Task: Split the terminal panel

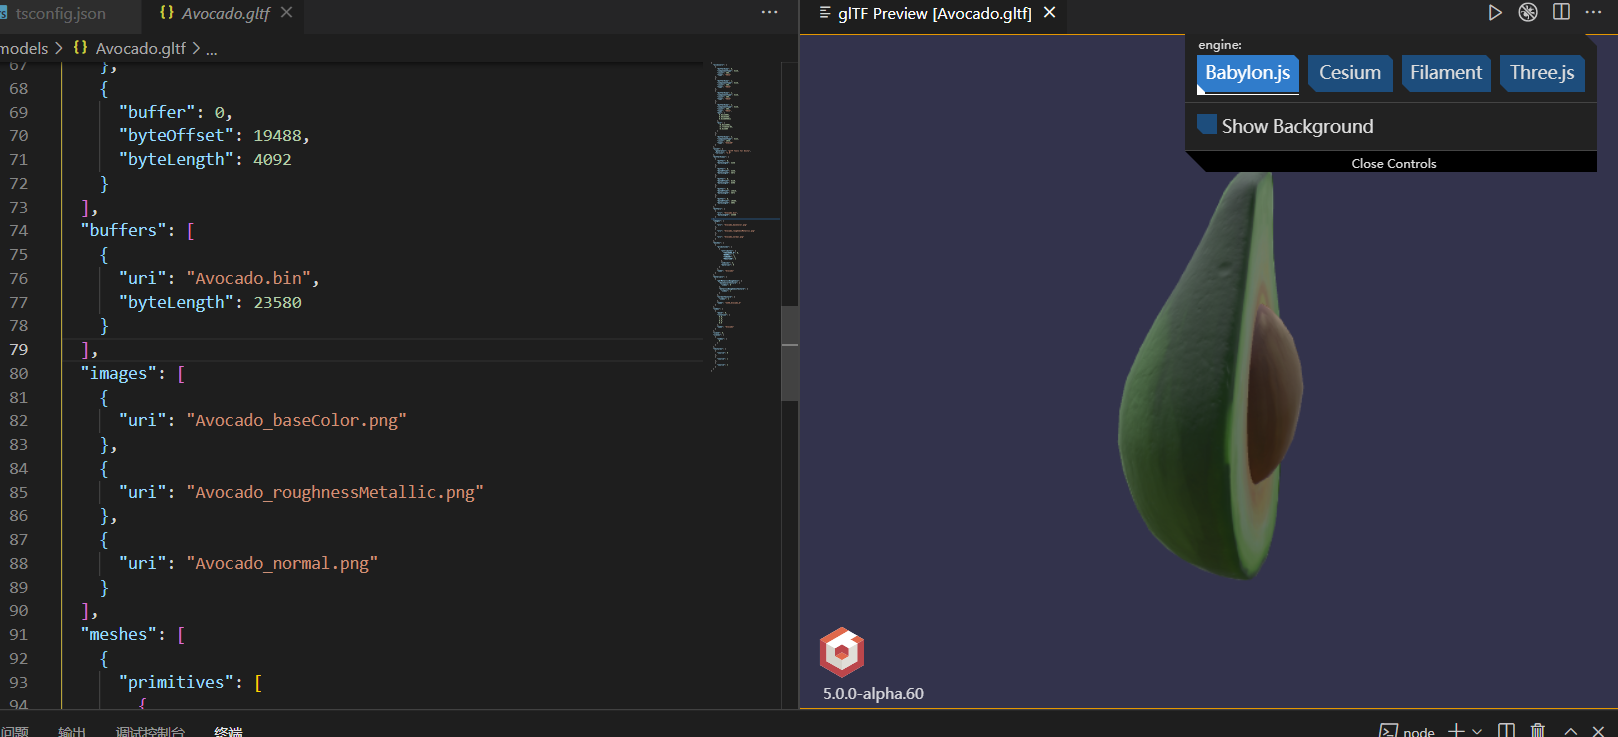Action: (x=1507, y=731)
